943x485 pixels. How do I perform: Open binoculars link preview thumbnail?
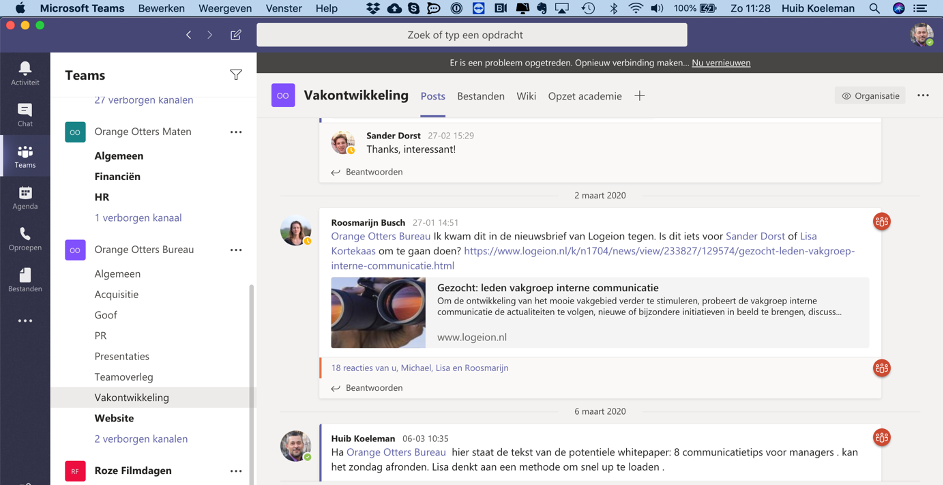(378, 312)
